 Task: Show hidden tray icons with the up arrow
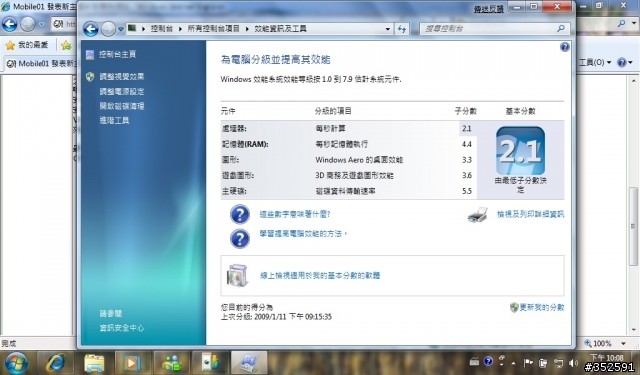click(513, 362)
